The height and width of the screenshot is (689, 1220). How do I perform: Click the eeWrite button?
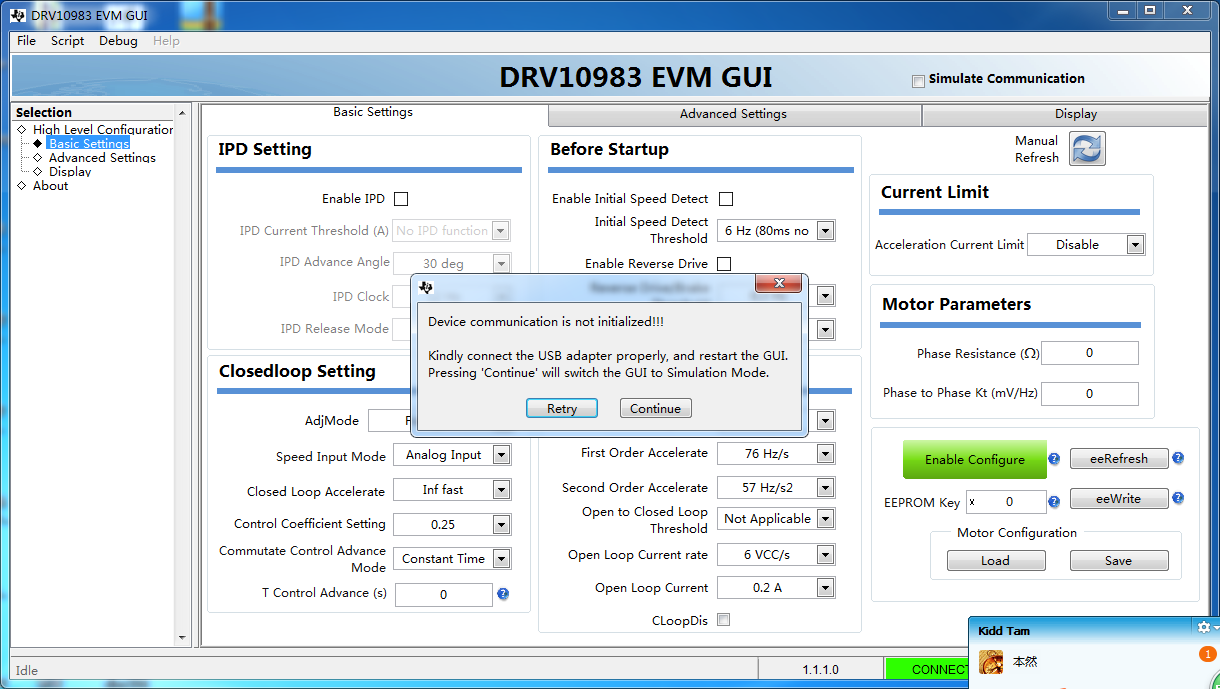1119,498
